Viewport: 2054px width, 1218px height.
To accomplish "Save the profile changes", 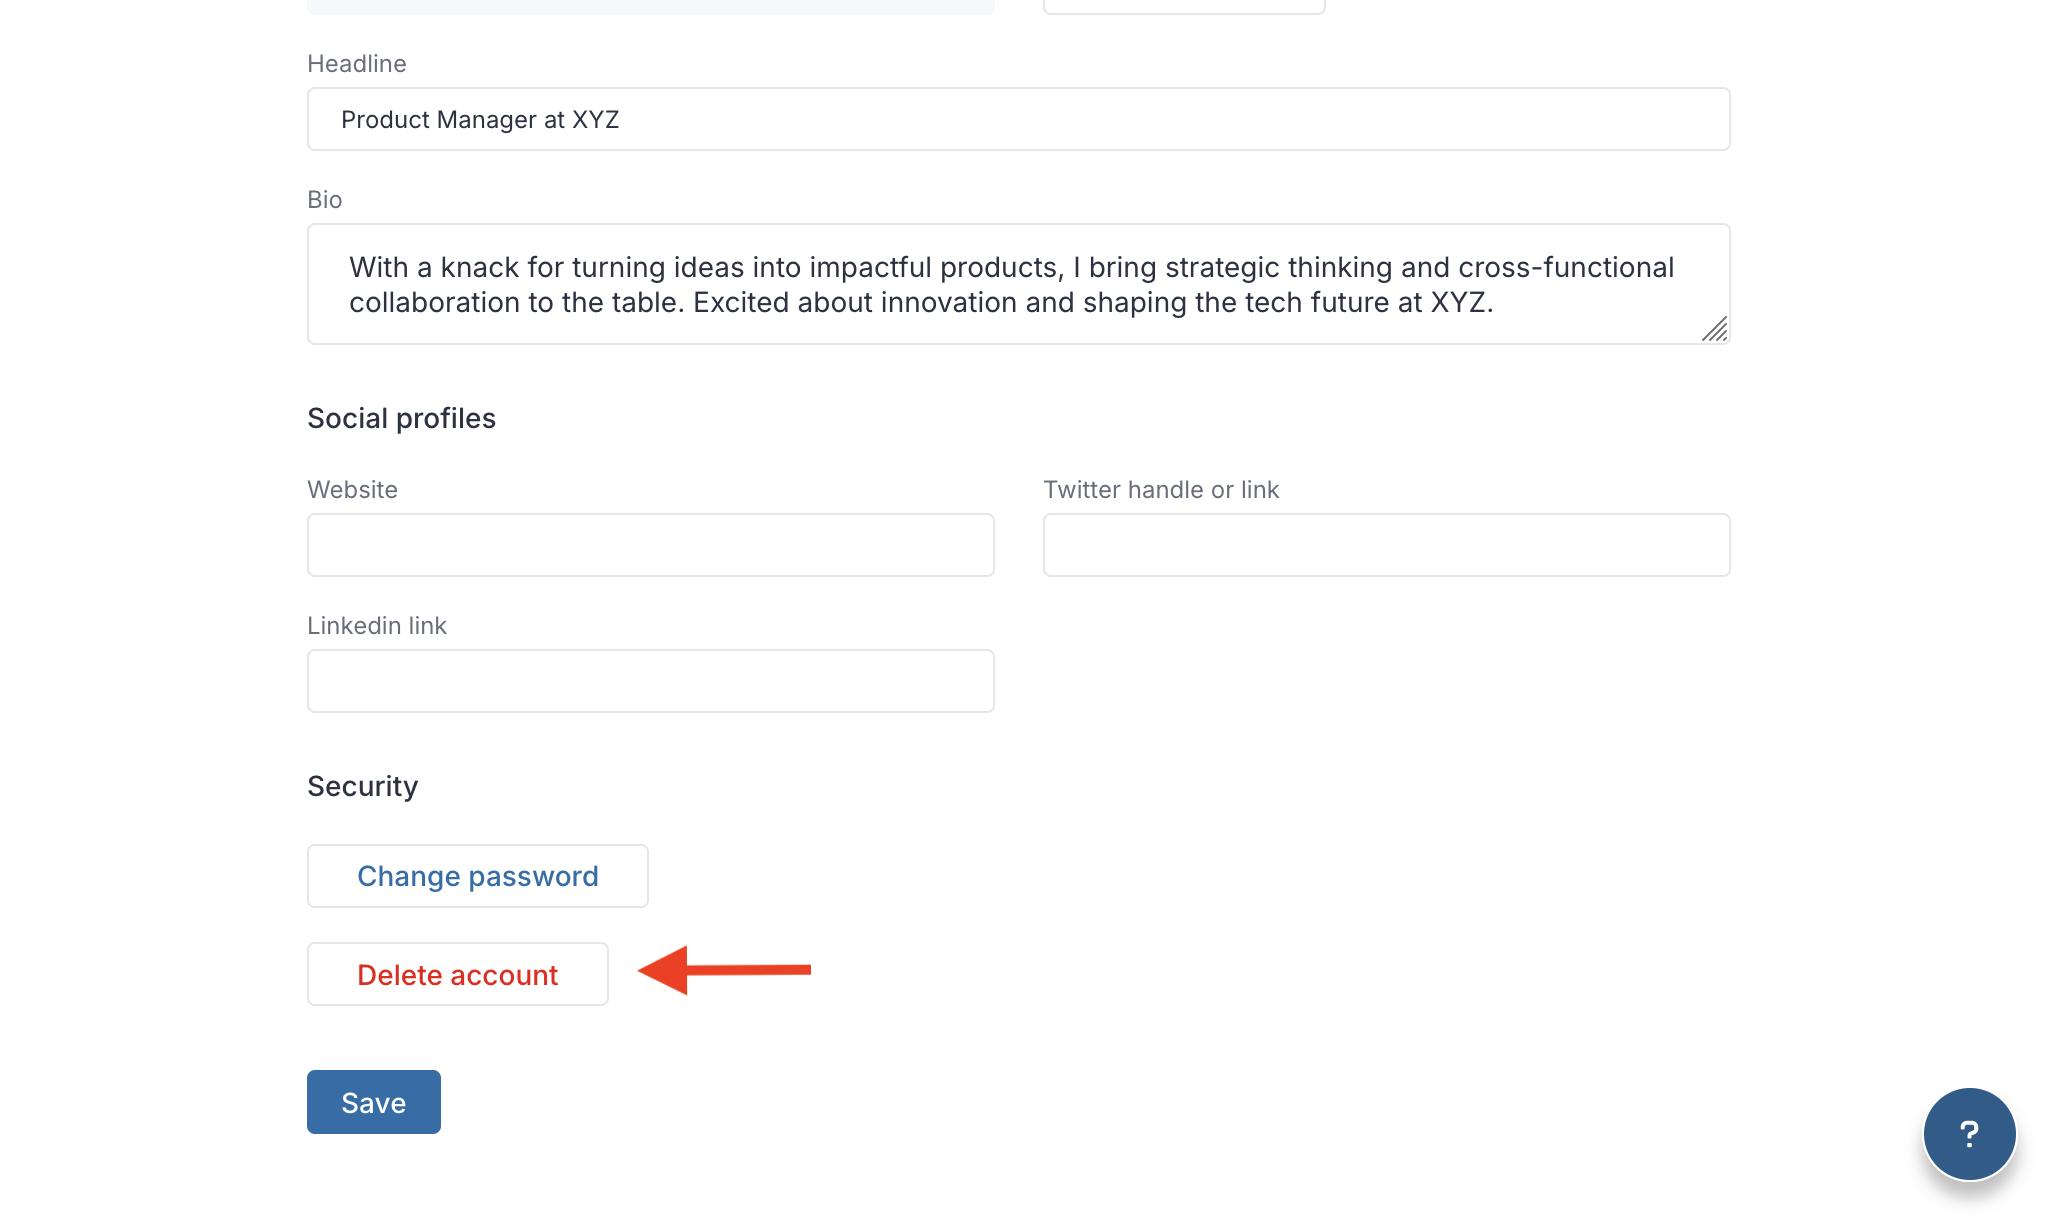I will (x=374, y=1102).
